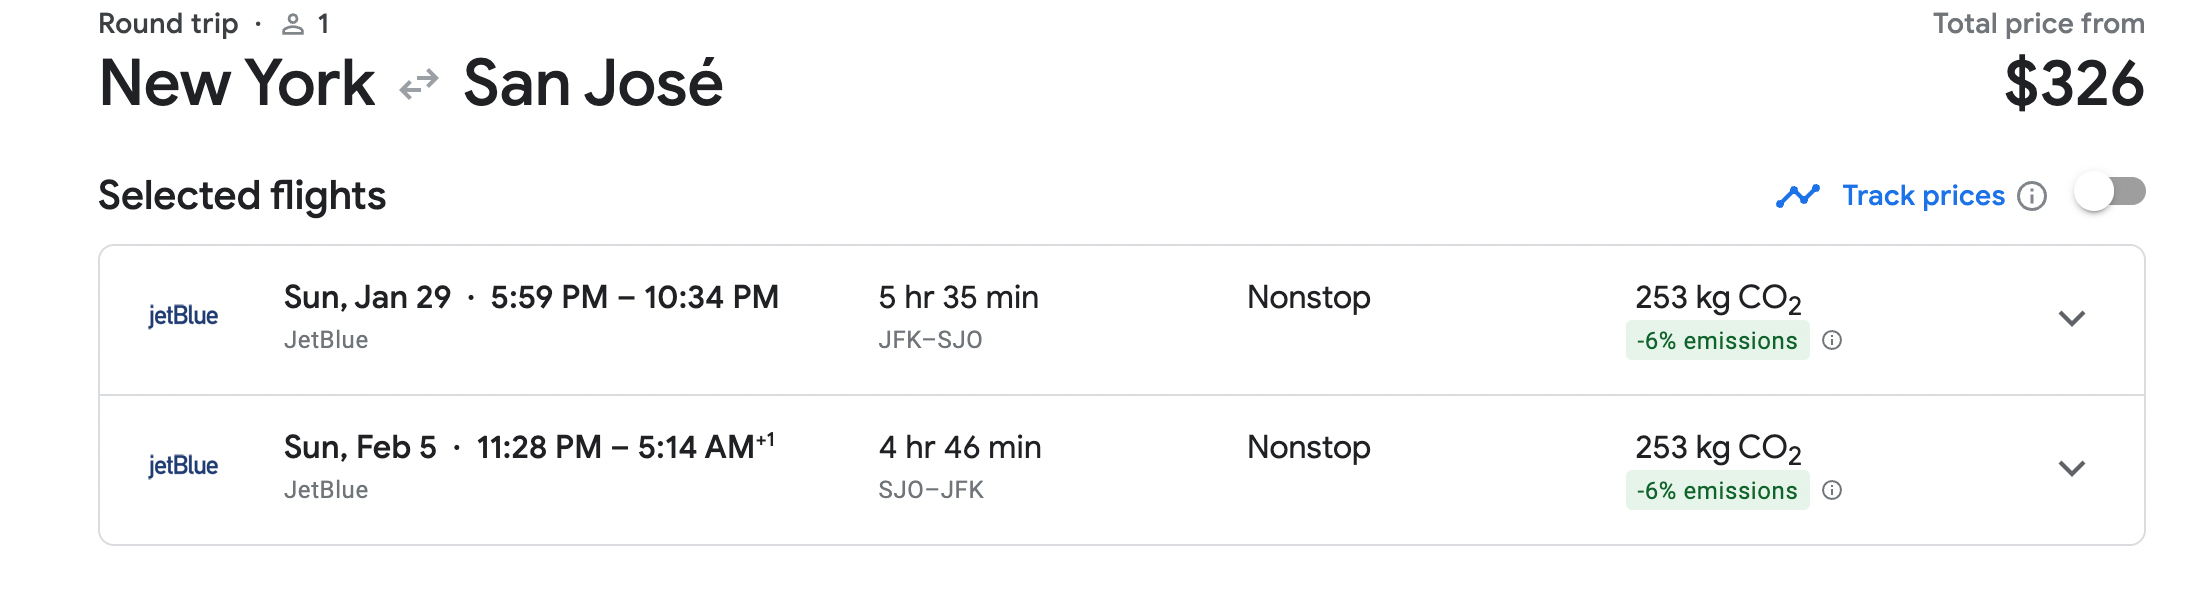The width and height of the screenshot is (2198, 594).
Task: Open emissions info for the SJO–JFK flight
Action: (1832, 491)
